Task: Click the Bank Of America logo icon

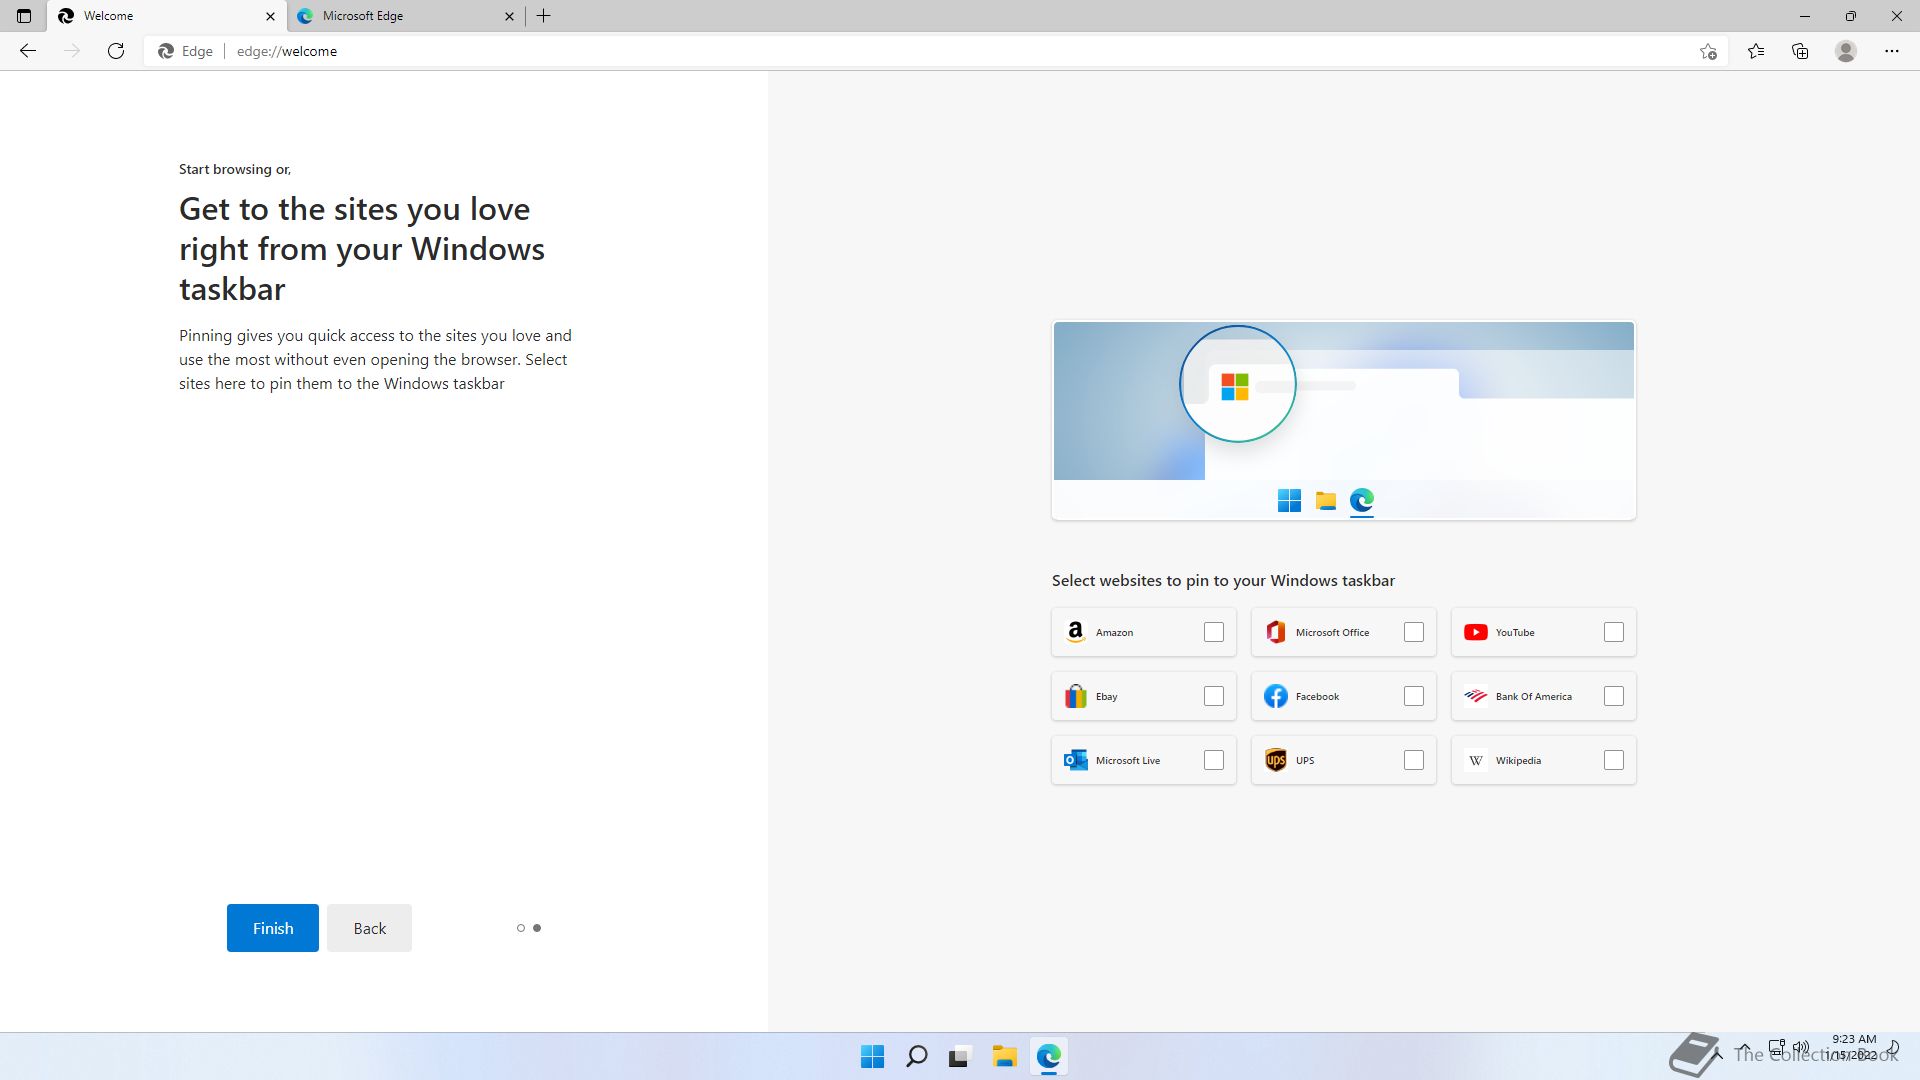Action: 1476,696
